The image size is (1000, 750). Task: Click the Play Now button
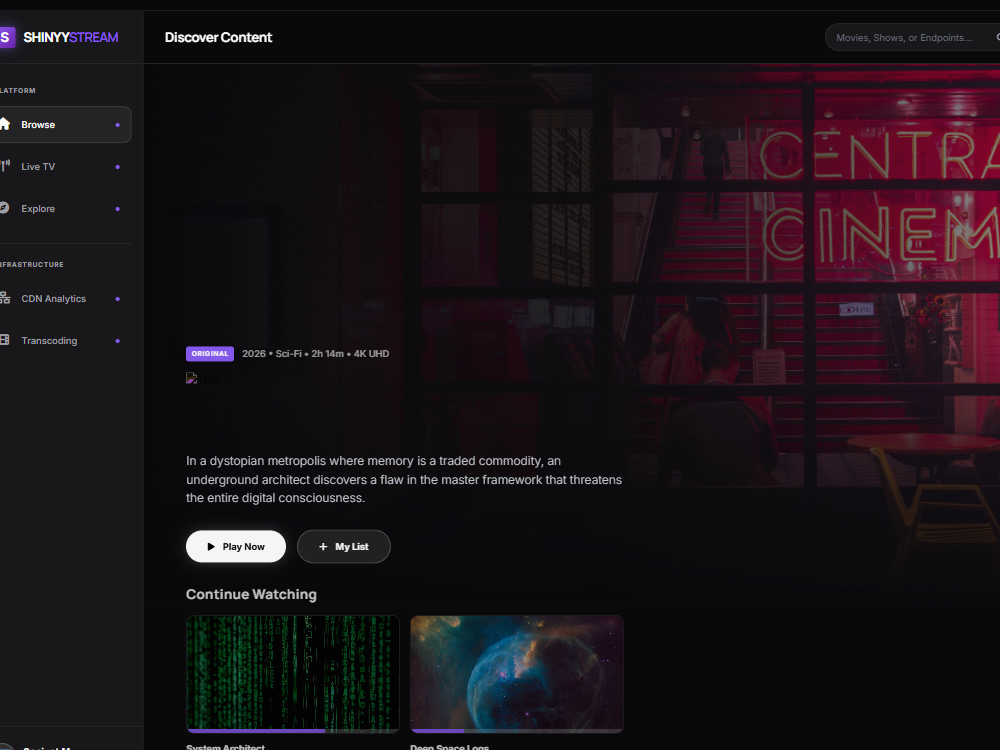coord(236,547)
